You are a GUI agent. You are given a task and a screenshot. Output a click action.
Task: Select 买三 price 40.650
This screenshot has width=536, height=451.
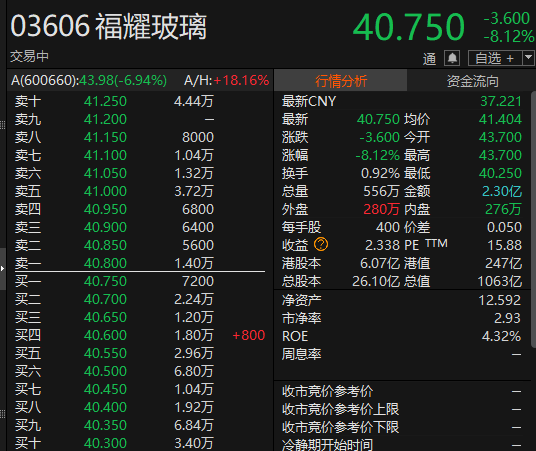click(105, 317)
